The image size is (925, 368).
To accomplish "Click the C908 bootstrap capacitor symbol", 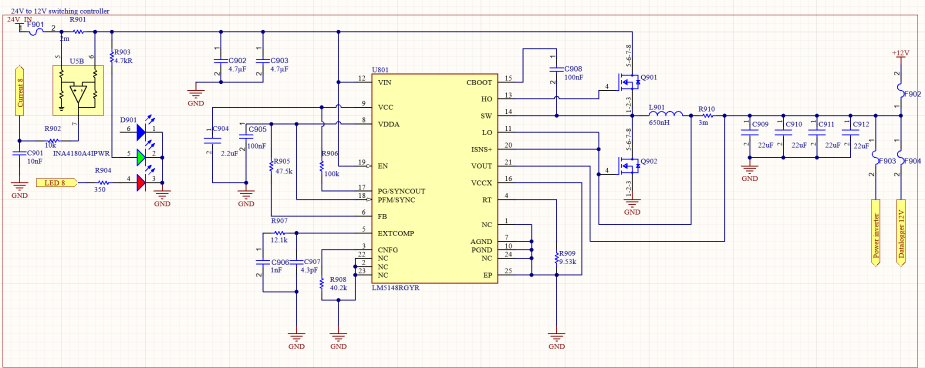I will pyautogui.click(x=556, y=70).
